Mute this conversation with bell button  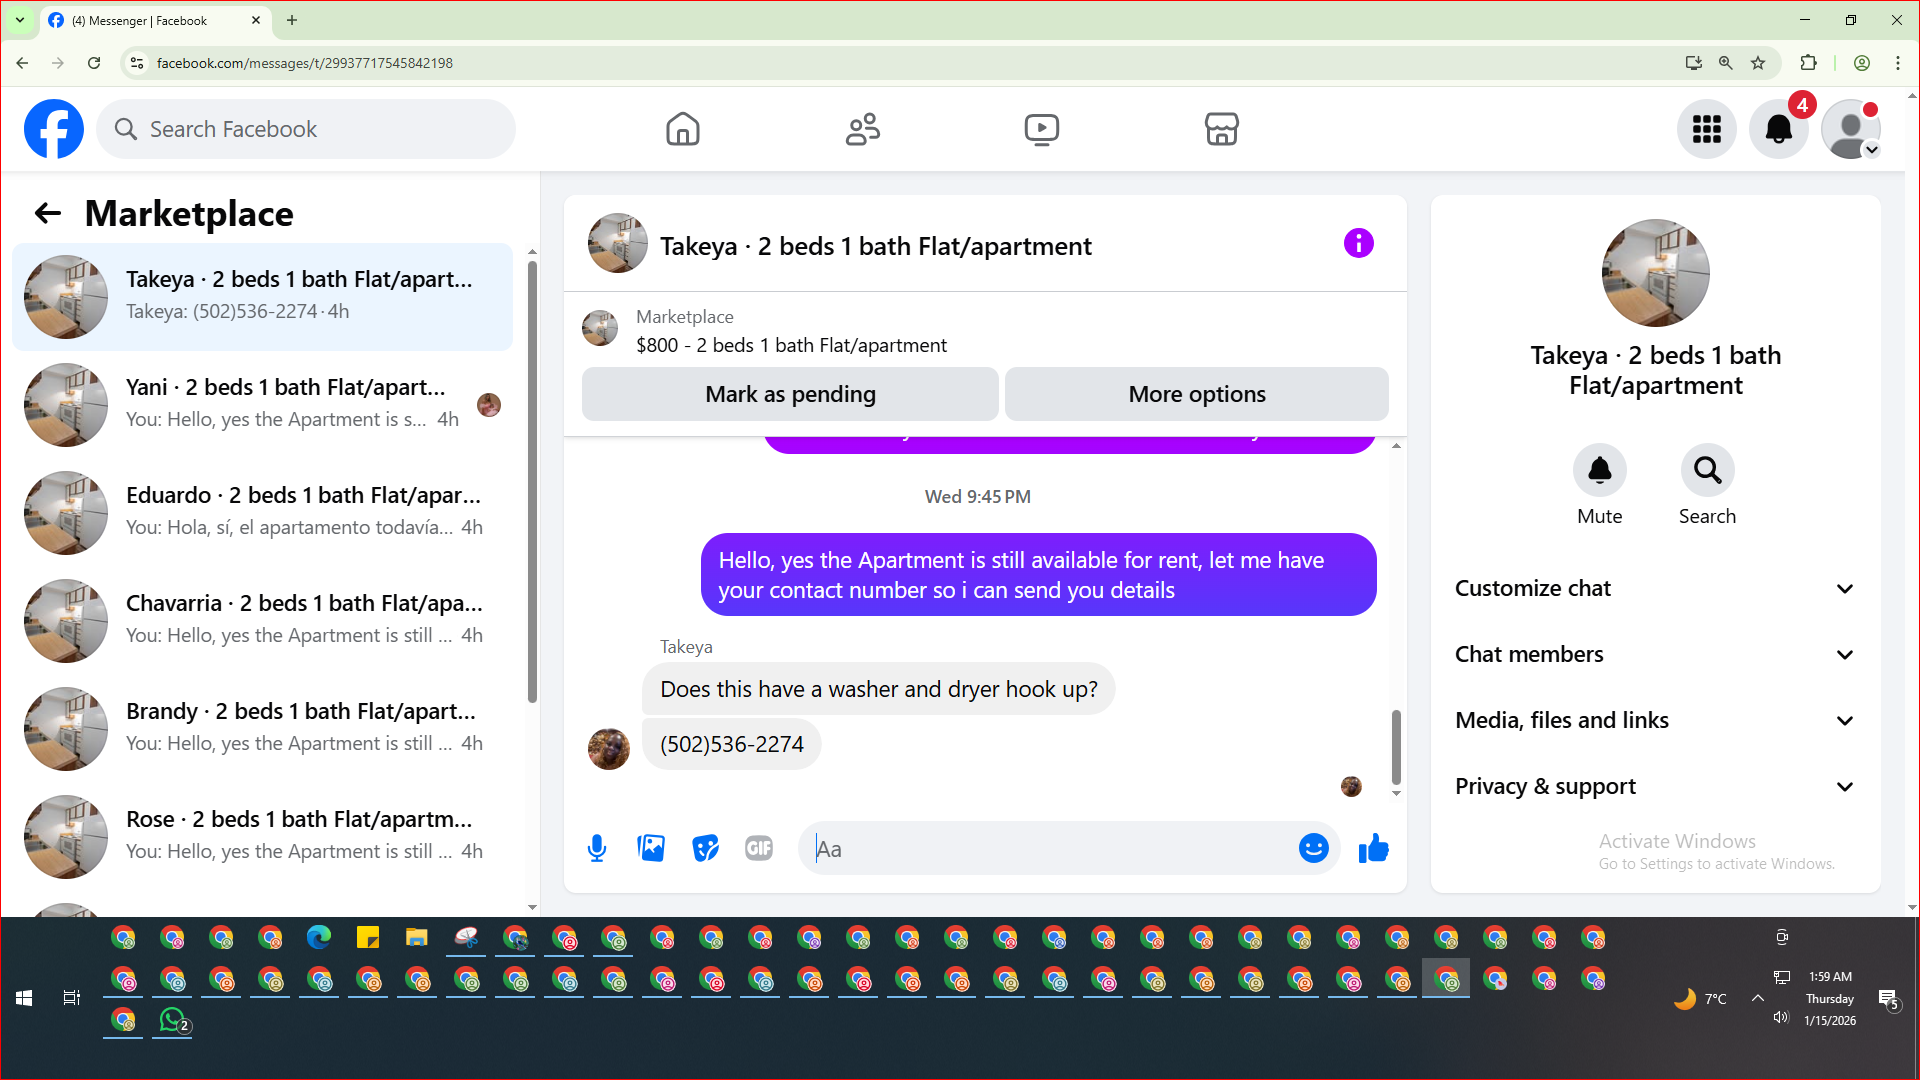(x=1599, y=471)
